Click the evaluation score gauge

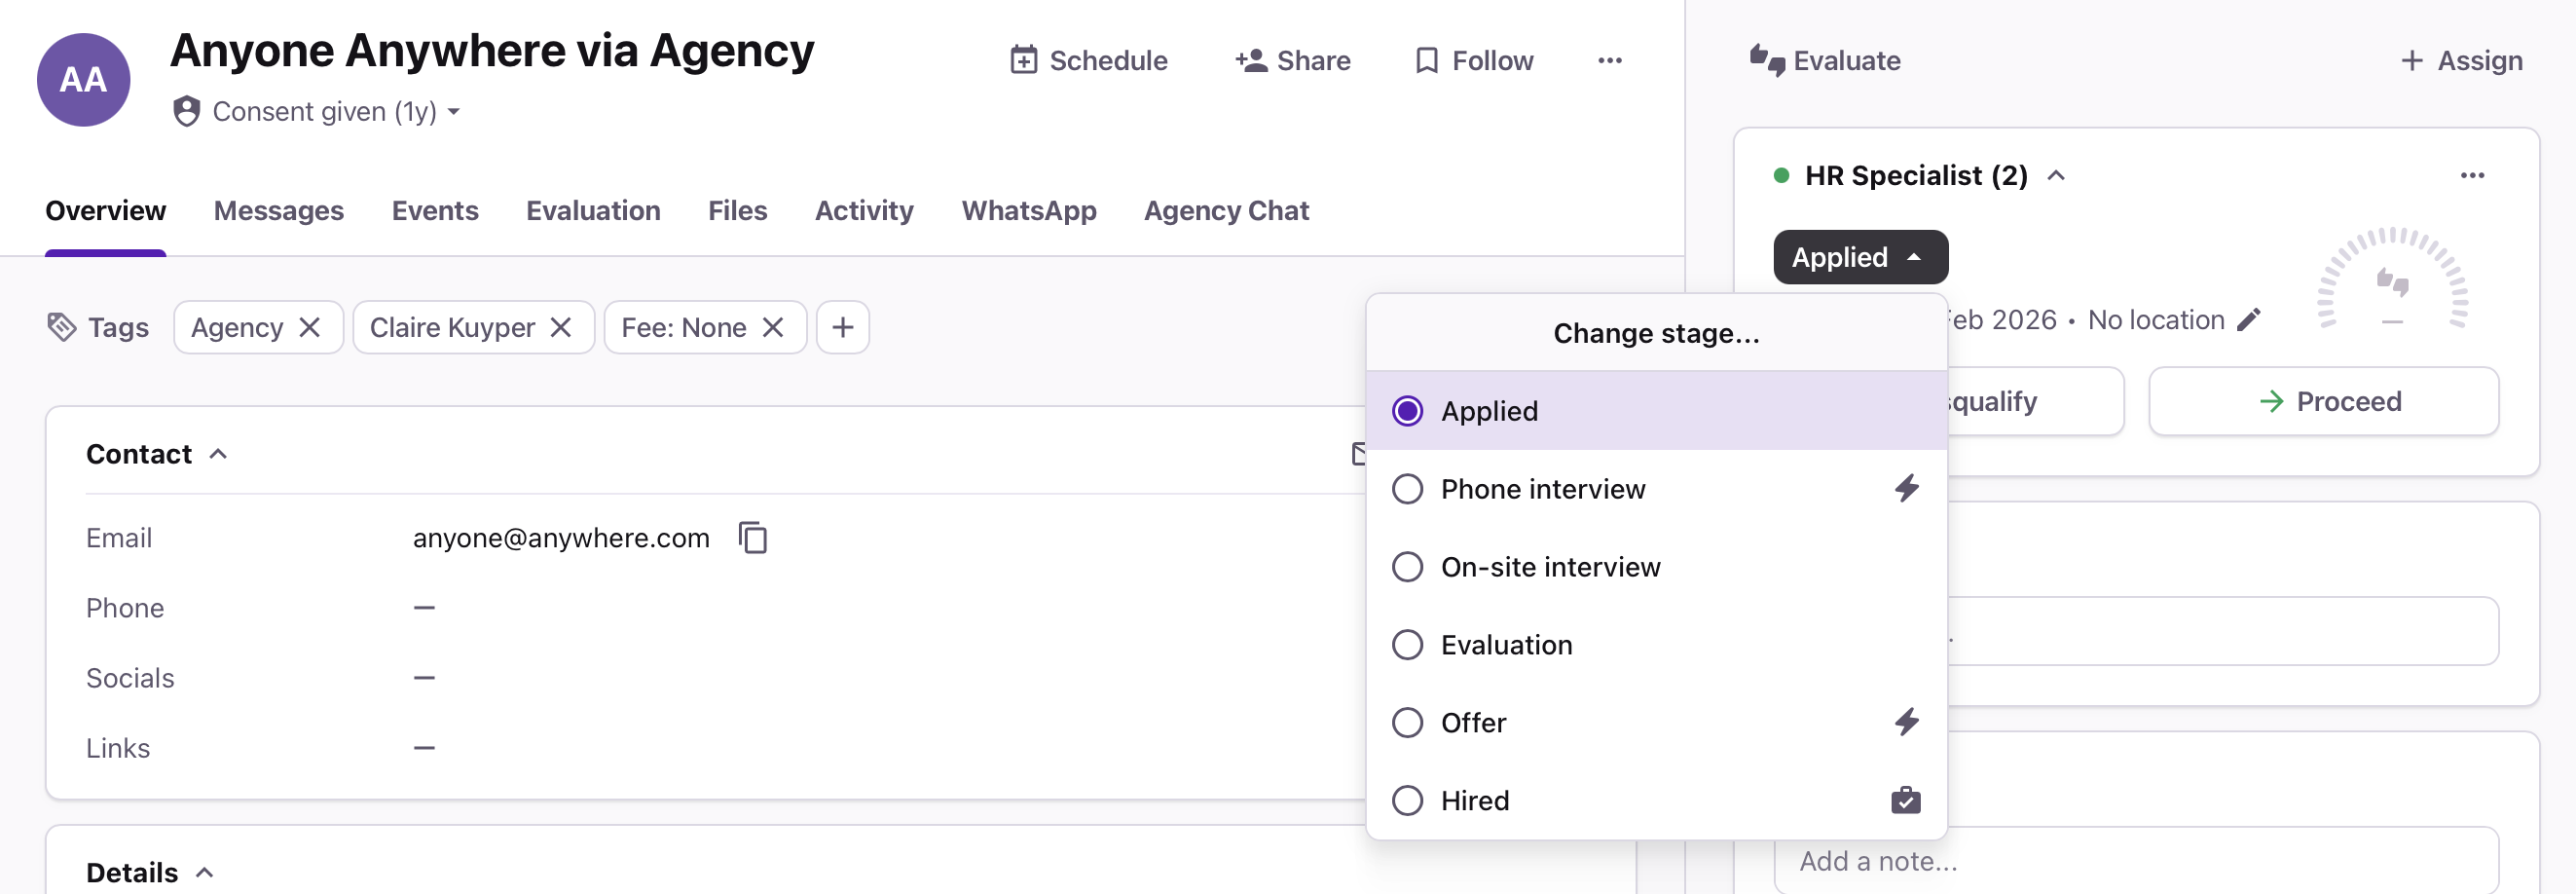2392,278
